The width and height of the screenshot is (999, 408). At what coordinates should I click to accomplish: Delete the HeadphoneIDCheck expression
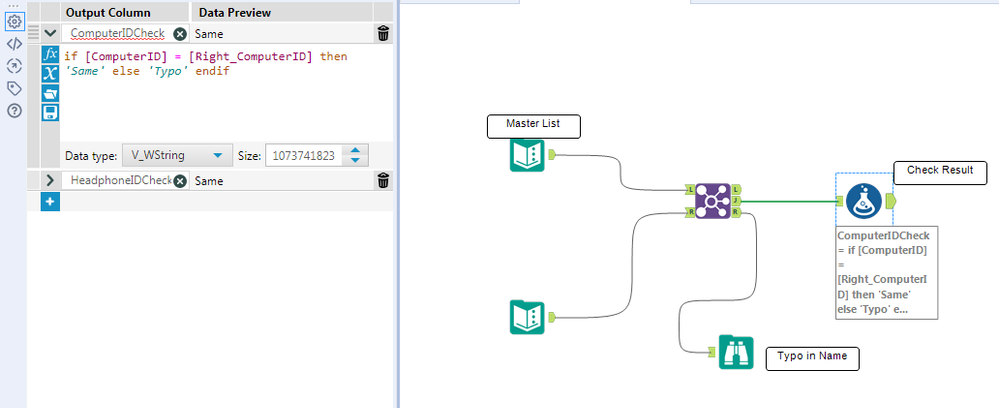pos(383,181)
